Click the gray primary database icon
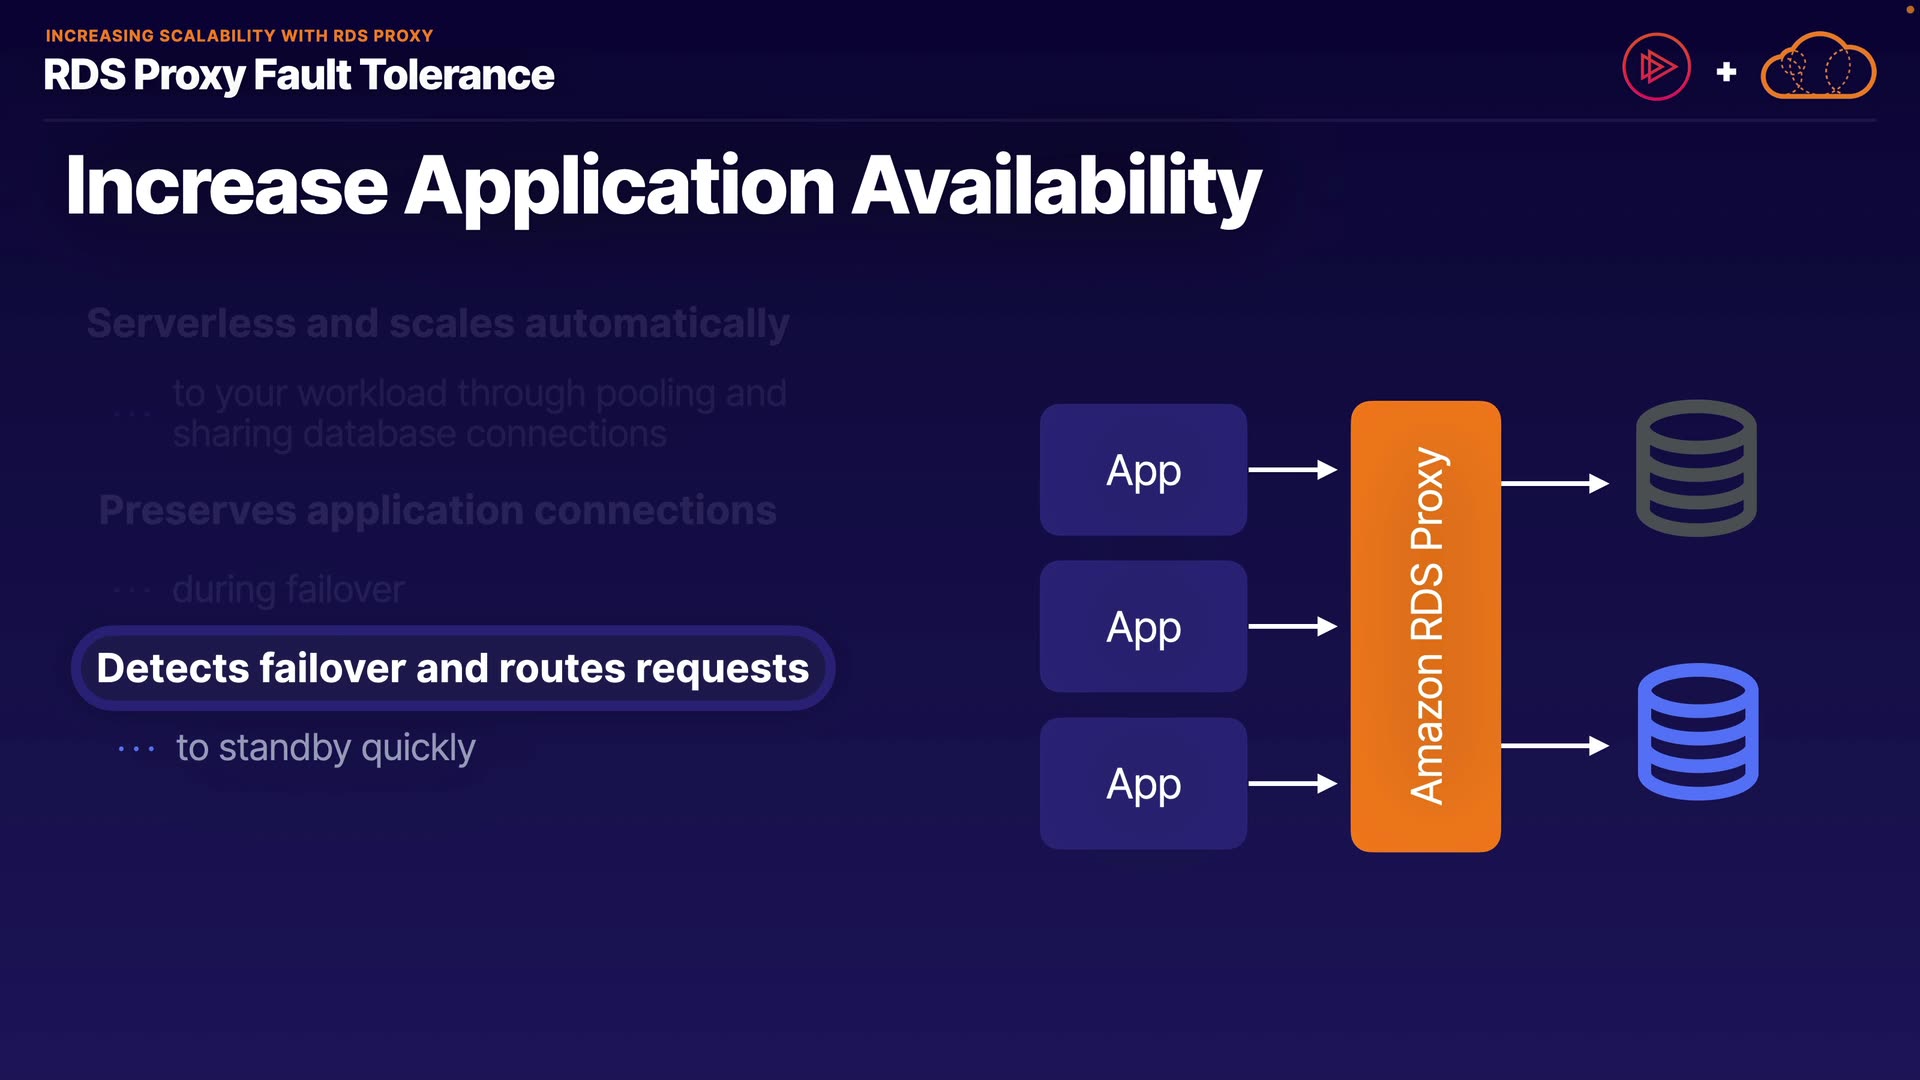The image size is (1920, 1080). [x=1696, y=468]
